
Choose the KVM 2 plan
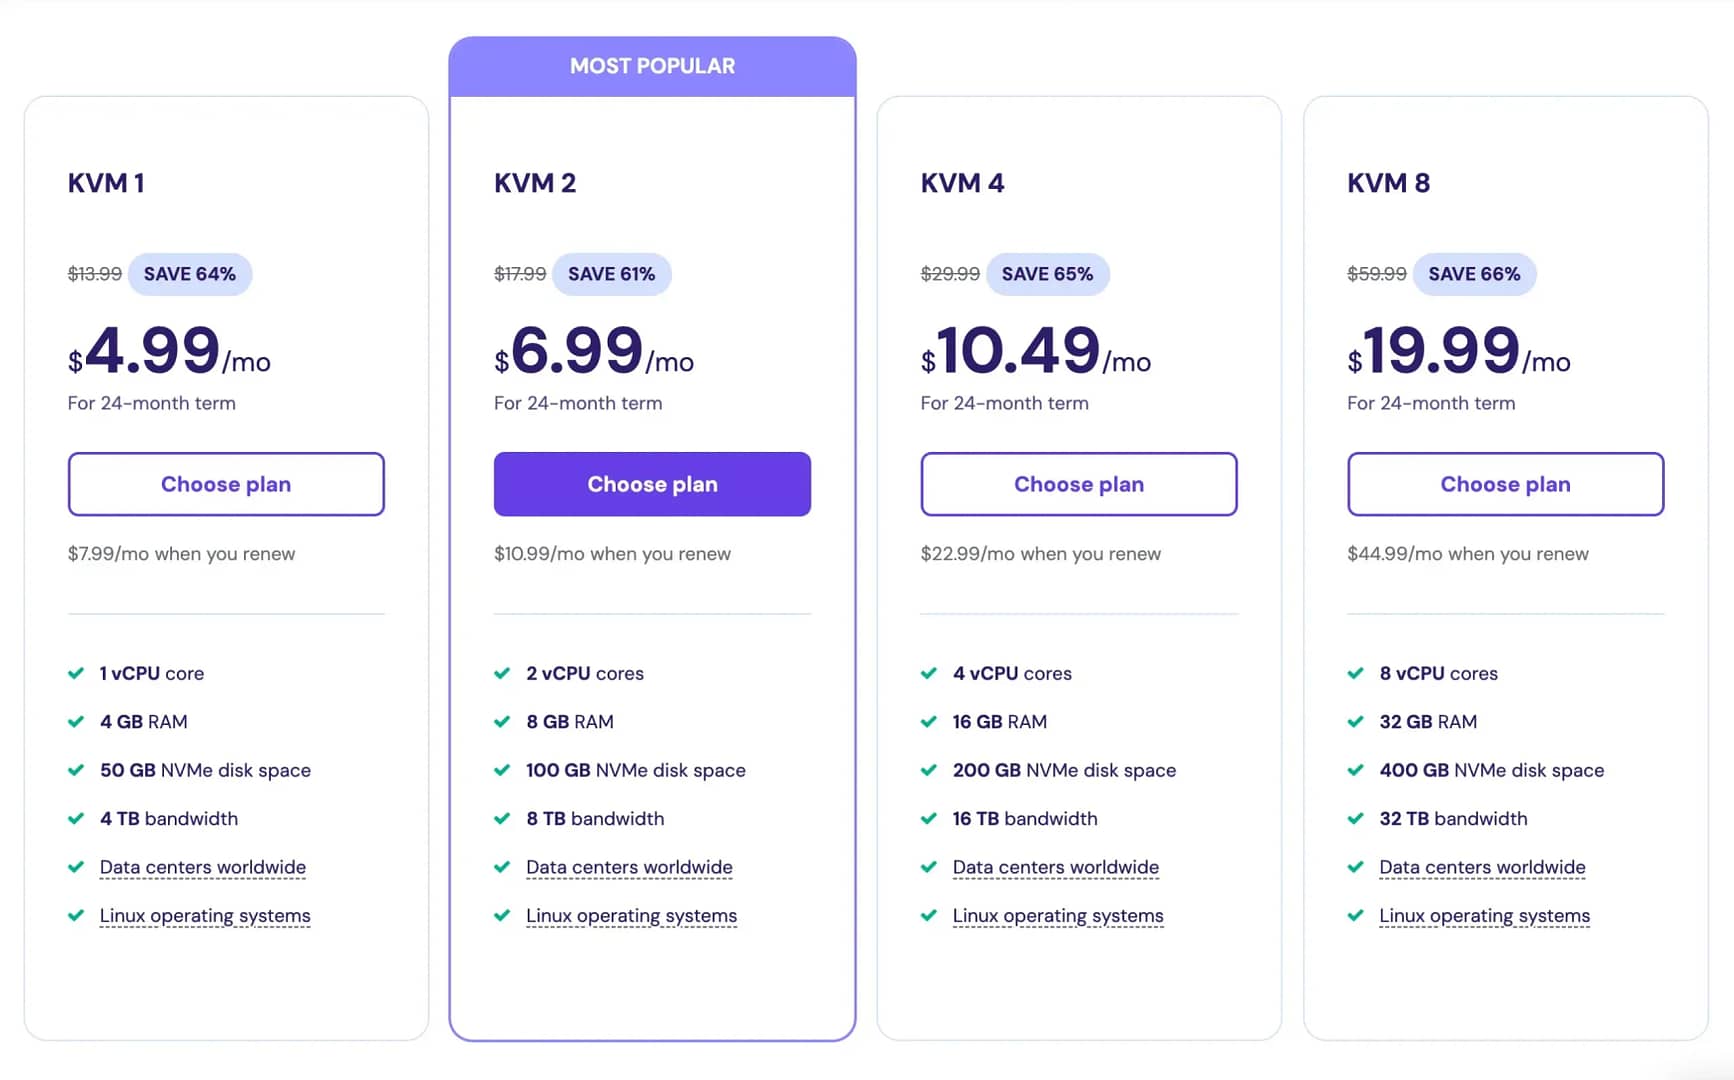click(652, 484)
